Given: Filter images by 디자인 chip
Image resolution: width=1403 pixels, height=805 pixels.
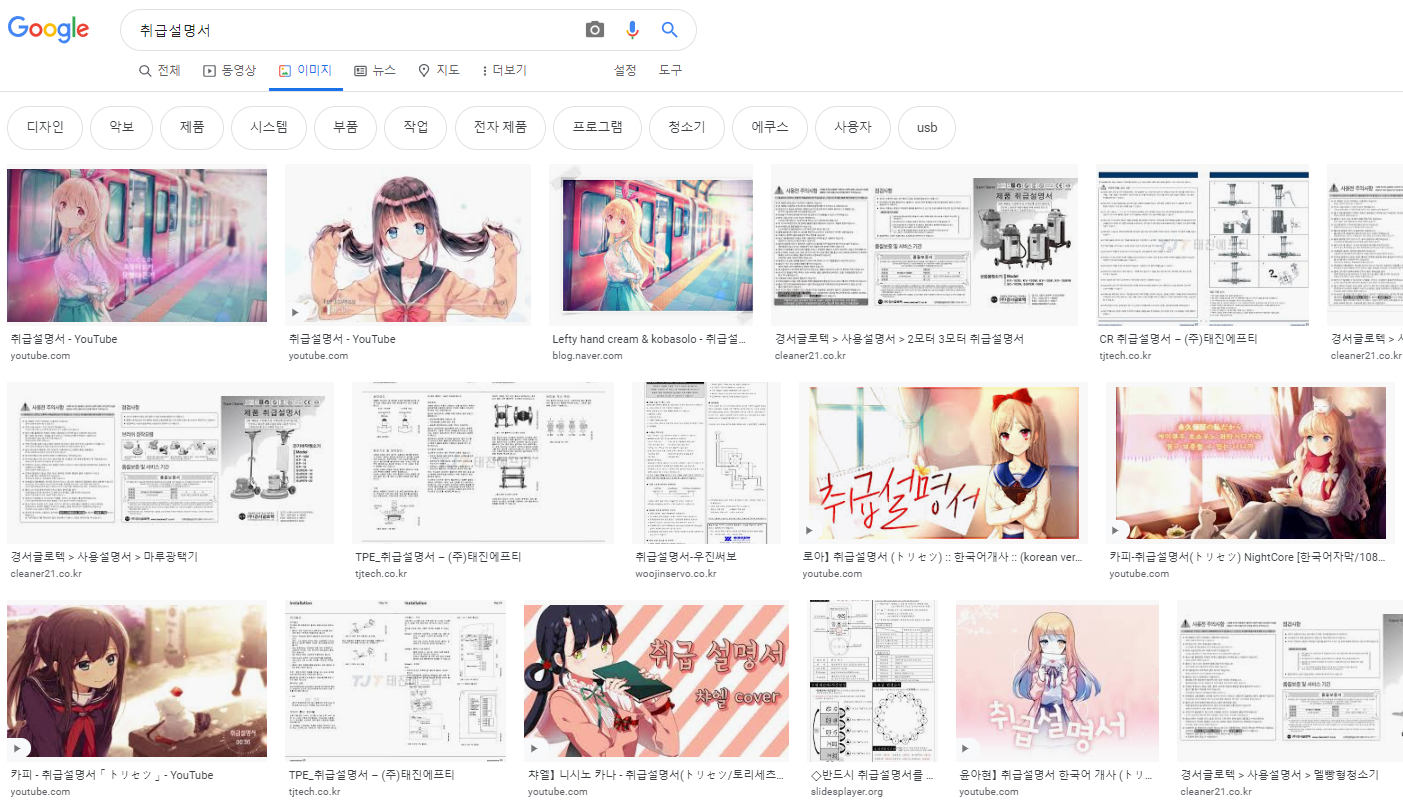Looking at the screenshot, I should (45, 127).
